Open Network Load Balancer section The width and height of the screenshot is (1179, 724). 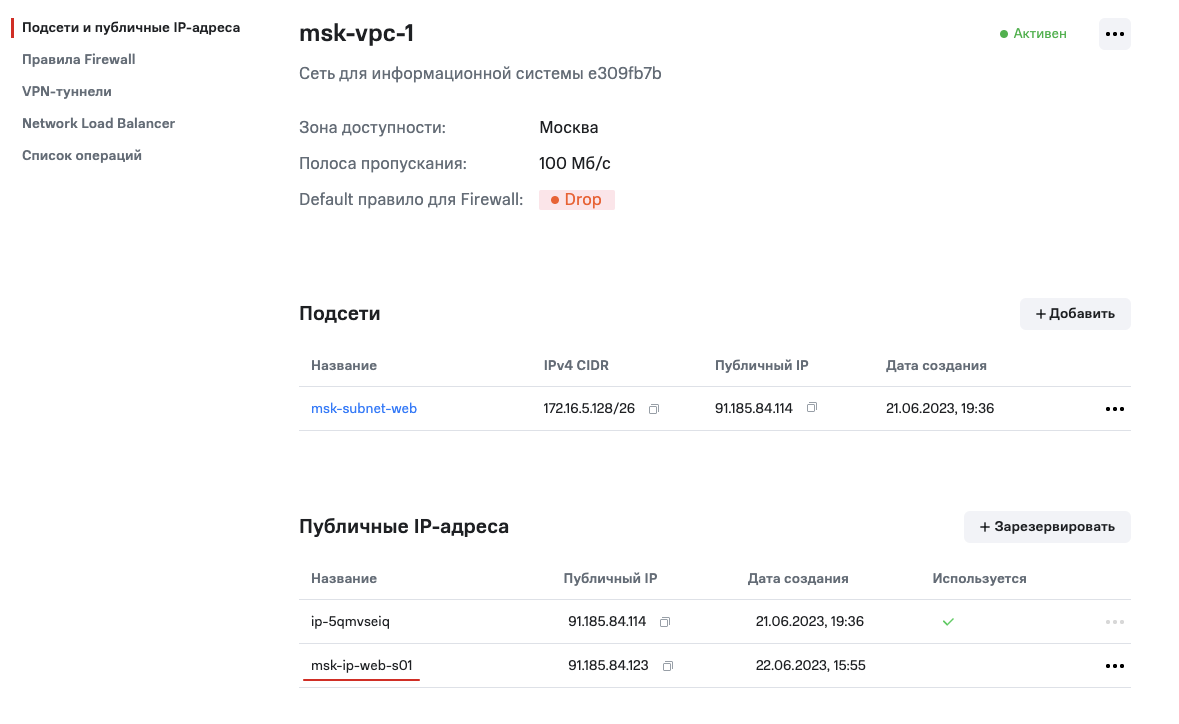(x=98, y=123)
